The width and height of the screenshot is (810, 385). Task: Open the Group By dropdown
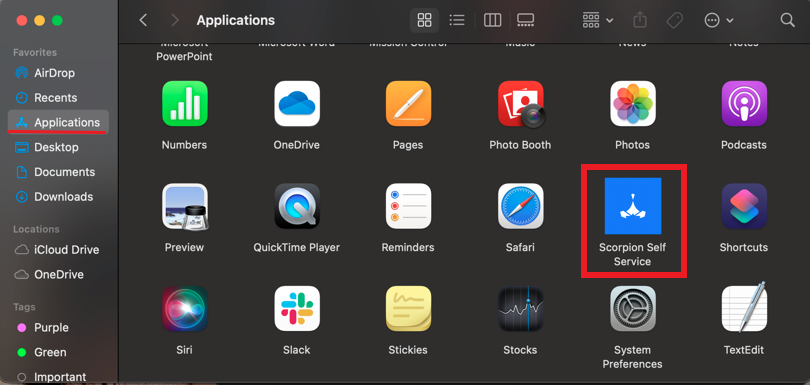[x=598, y=20]
